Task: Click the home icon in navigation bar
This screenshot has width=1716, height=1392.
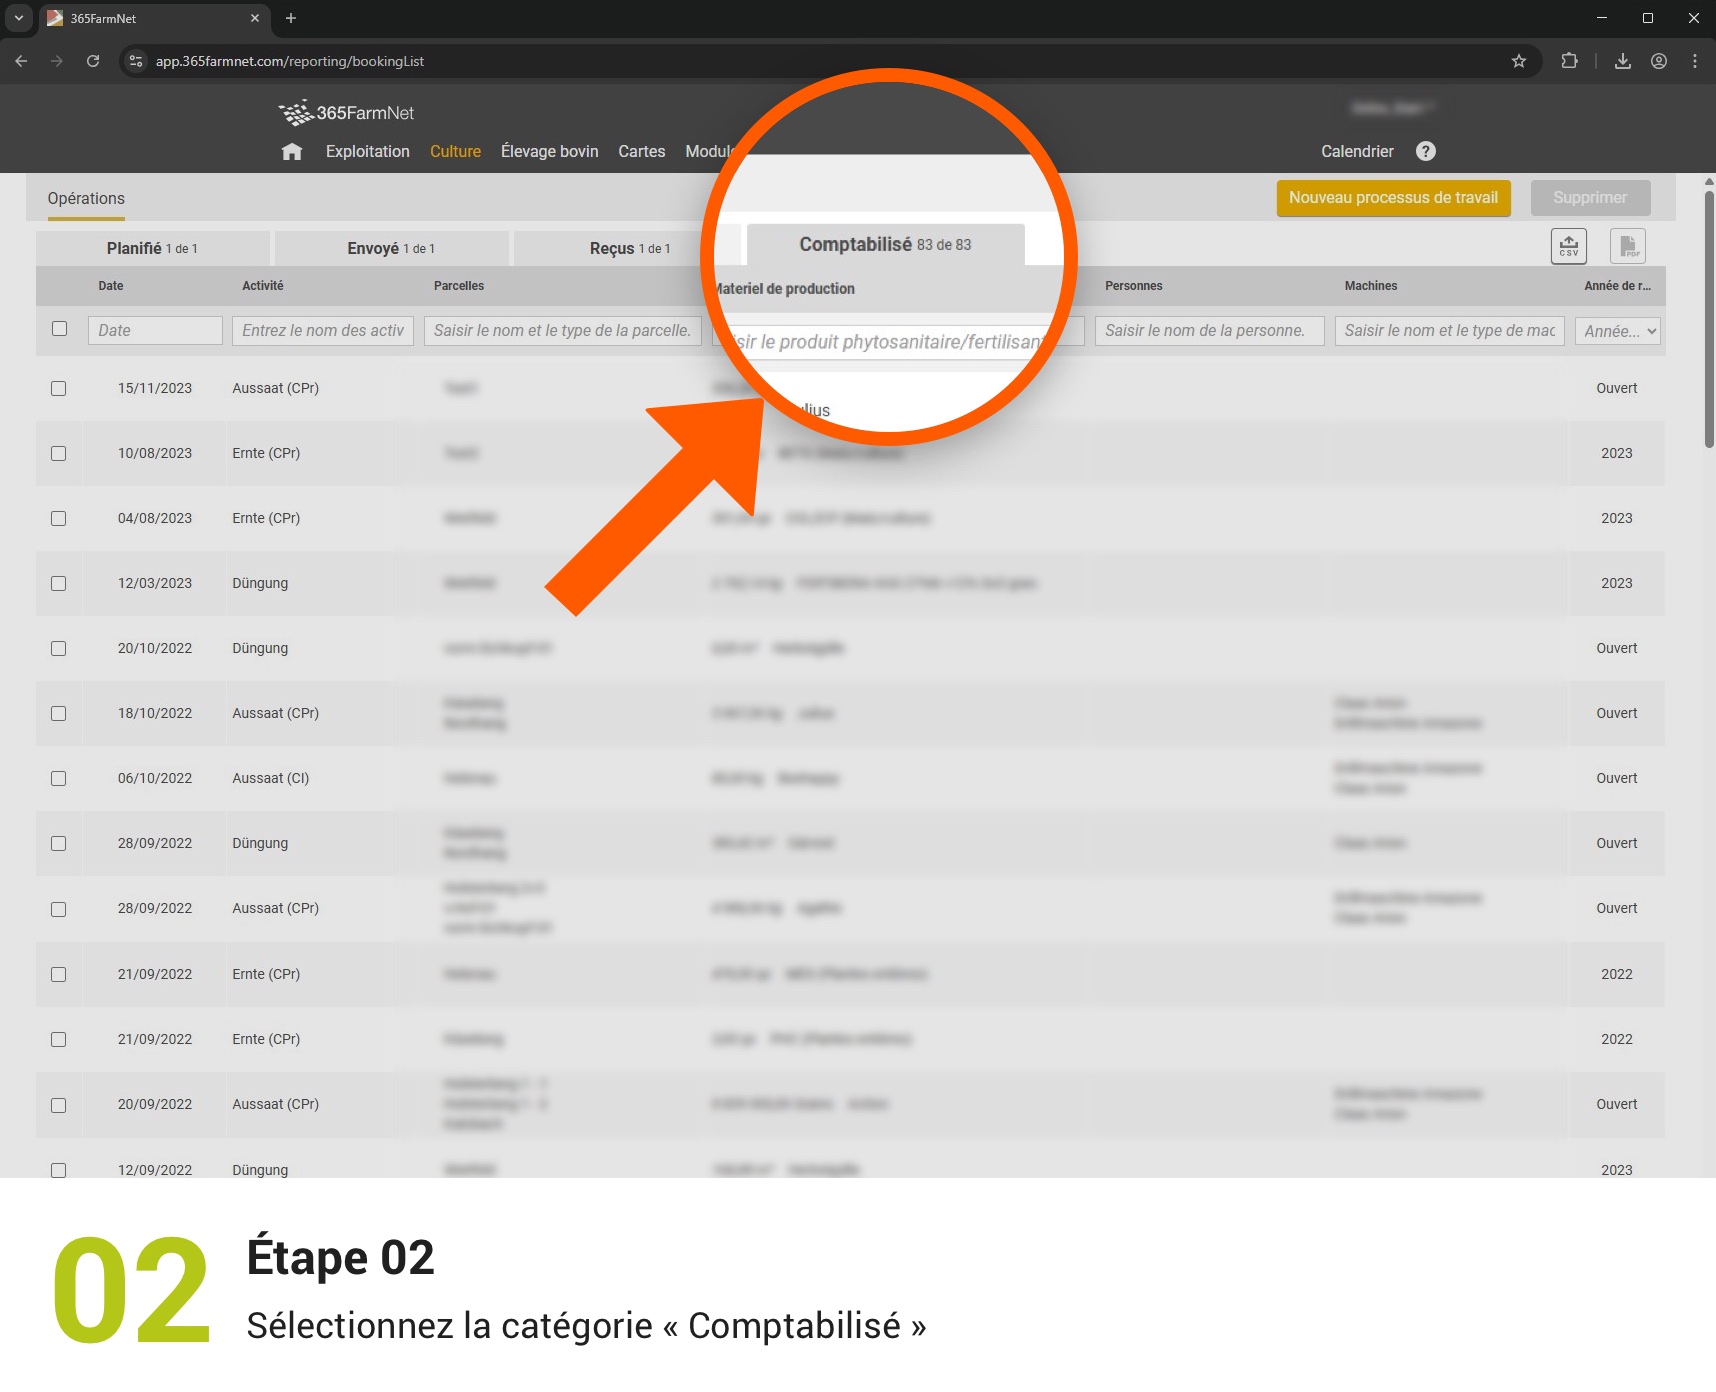Action: tap(292, 152)
